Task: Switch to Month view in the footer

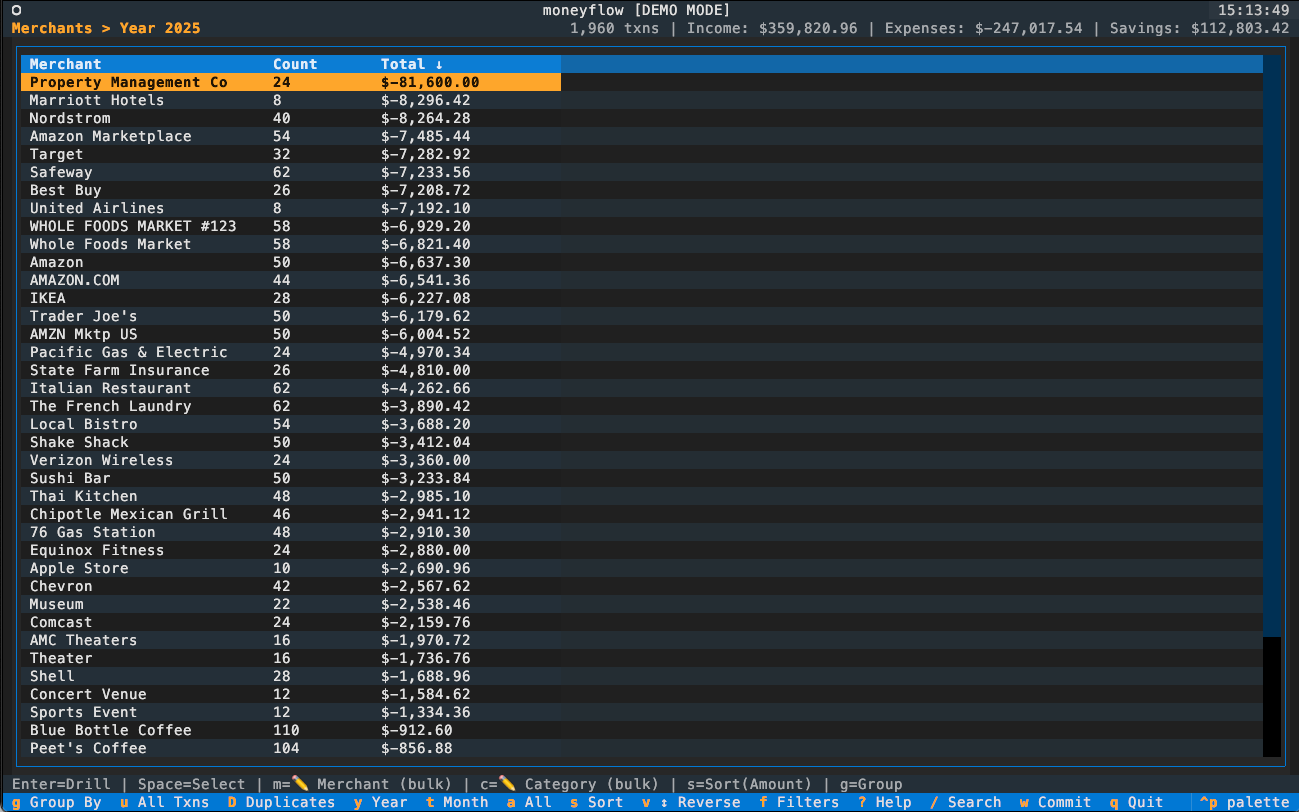Action: pos(457,802)
